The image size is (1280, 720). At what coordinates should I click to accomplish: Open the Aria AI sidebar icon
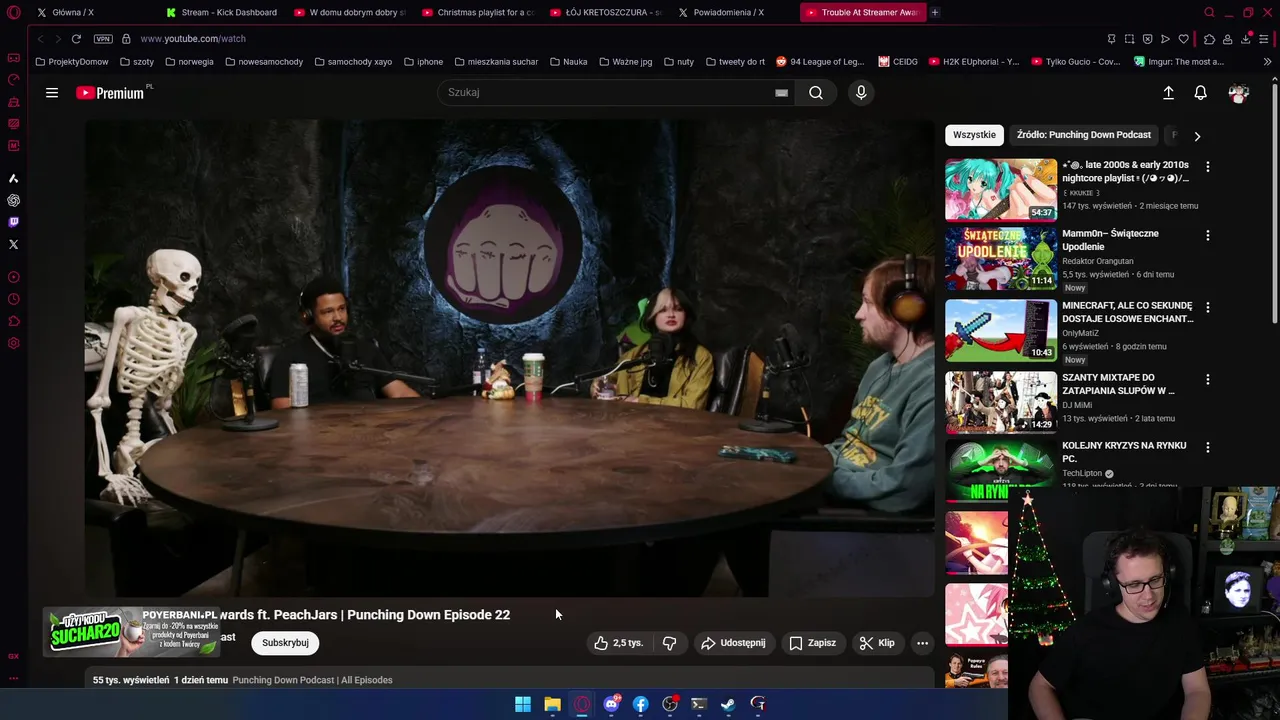tap(13, 178)
